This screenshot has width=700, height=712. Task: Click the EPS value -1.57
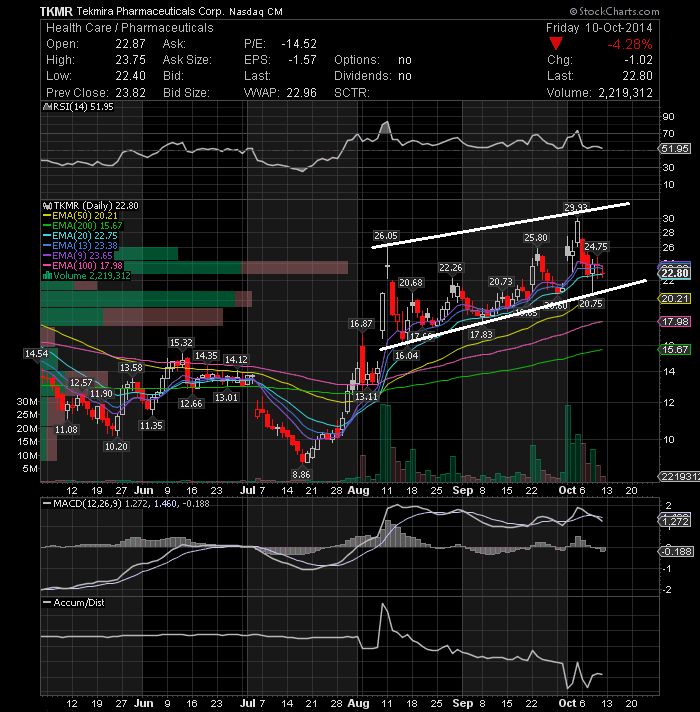click(x=302, y=60)
